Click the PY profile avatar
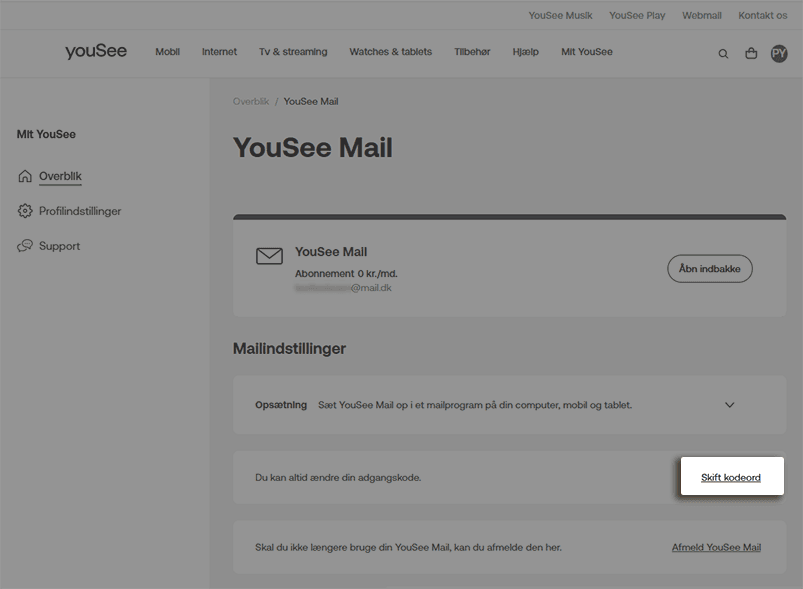803x589 pixels. [x=779, y=54]
